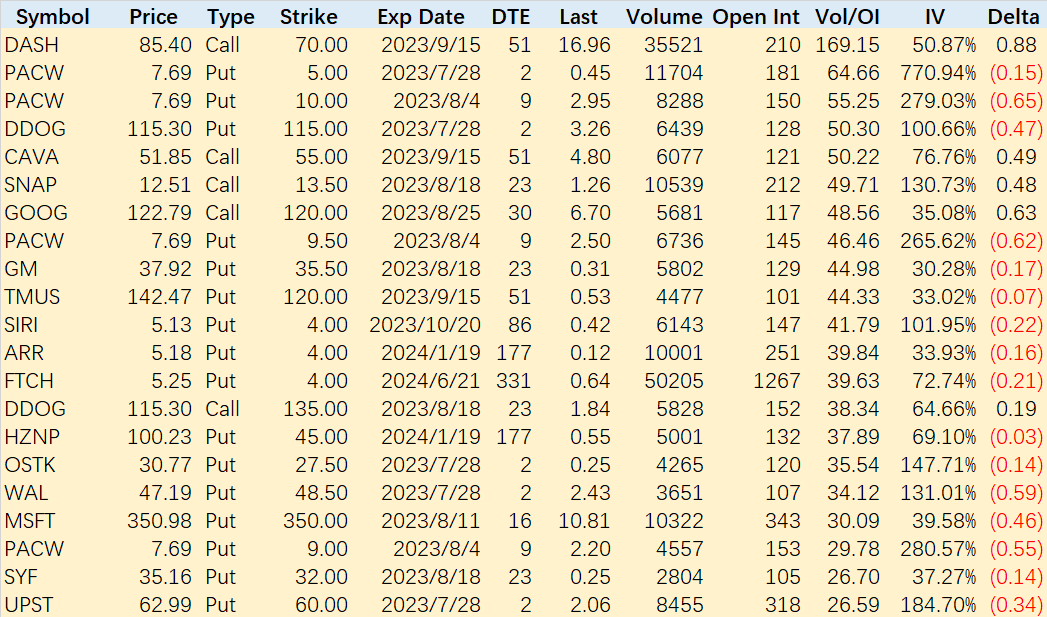This screenshot has height=617, width=1047.
Task: Select the Exp Date column header
Action: 421,17
